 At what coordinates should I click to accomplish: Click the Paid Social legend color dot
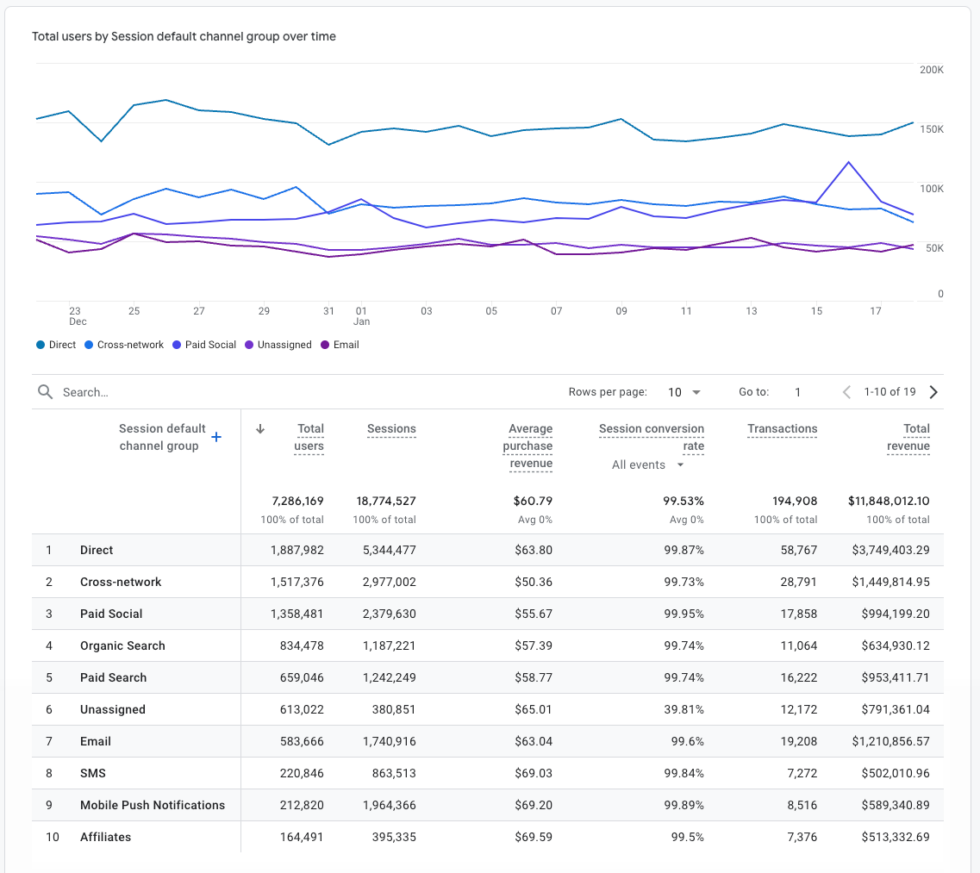(177, 345)
